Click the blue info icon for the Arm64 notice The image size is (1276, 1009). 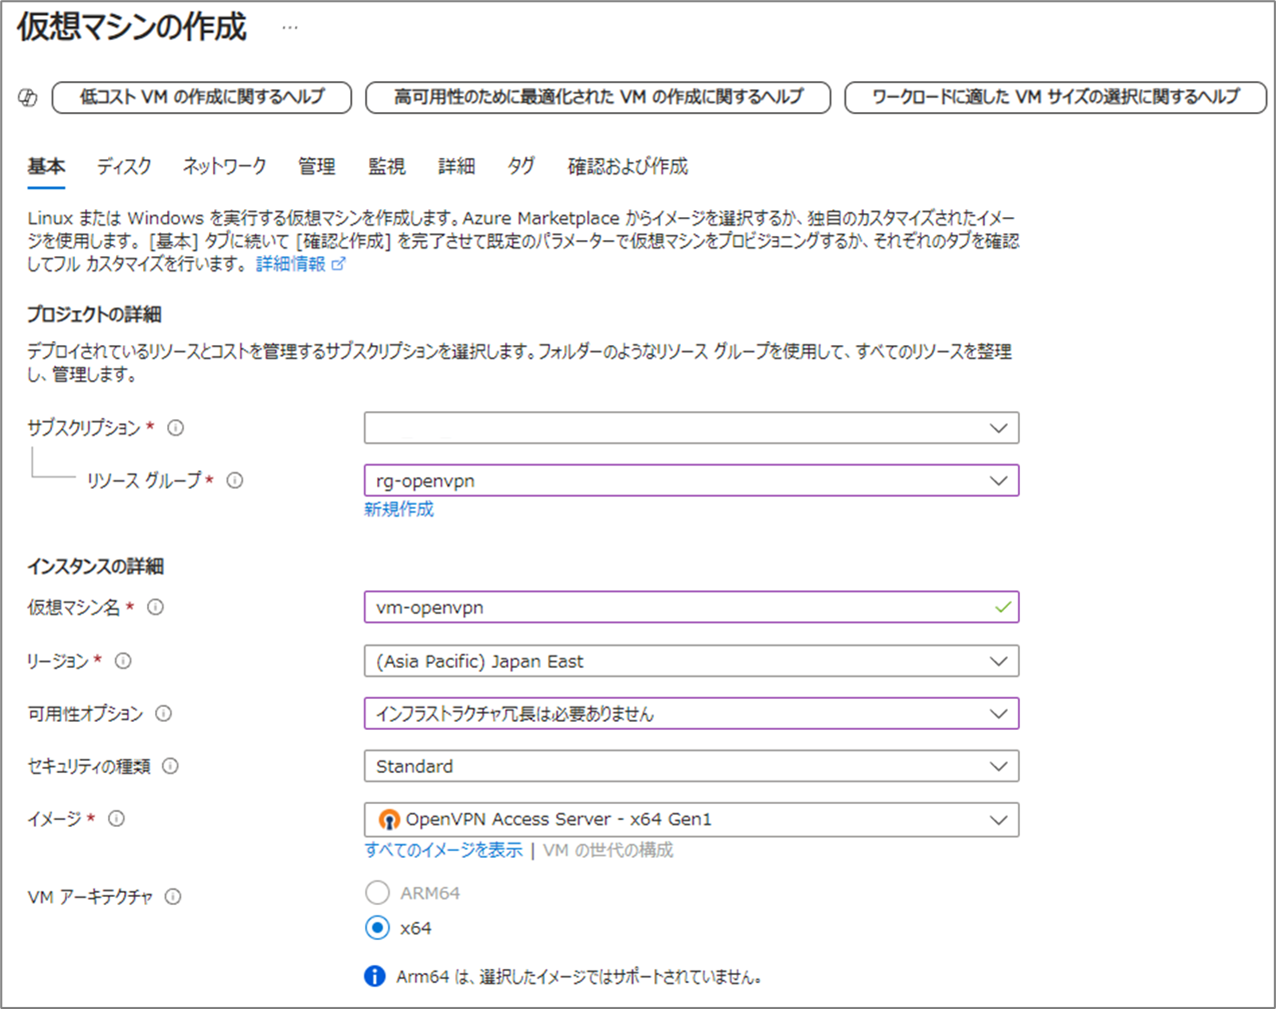375,976
